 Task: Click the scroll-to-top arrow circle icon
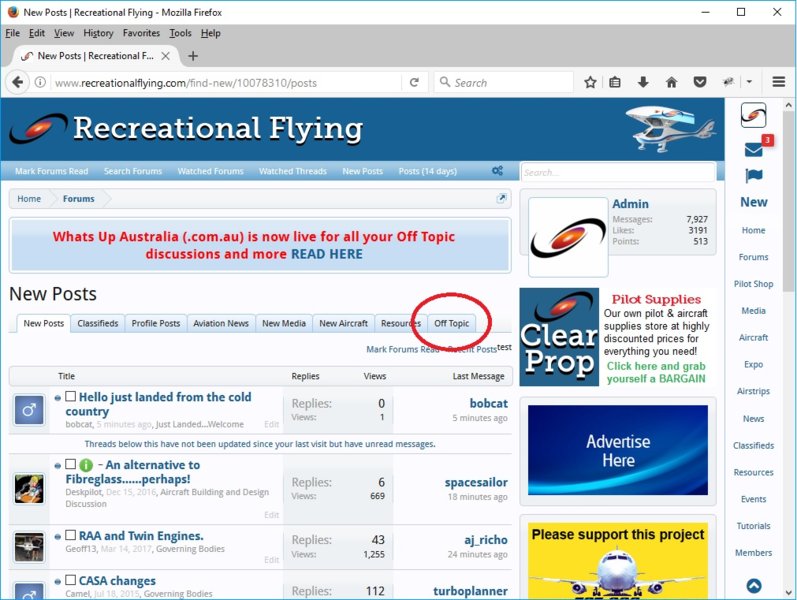point(754,586)
